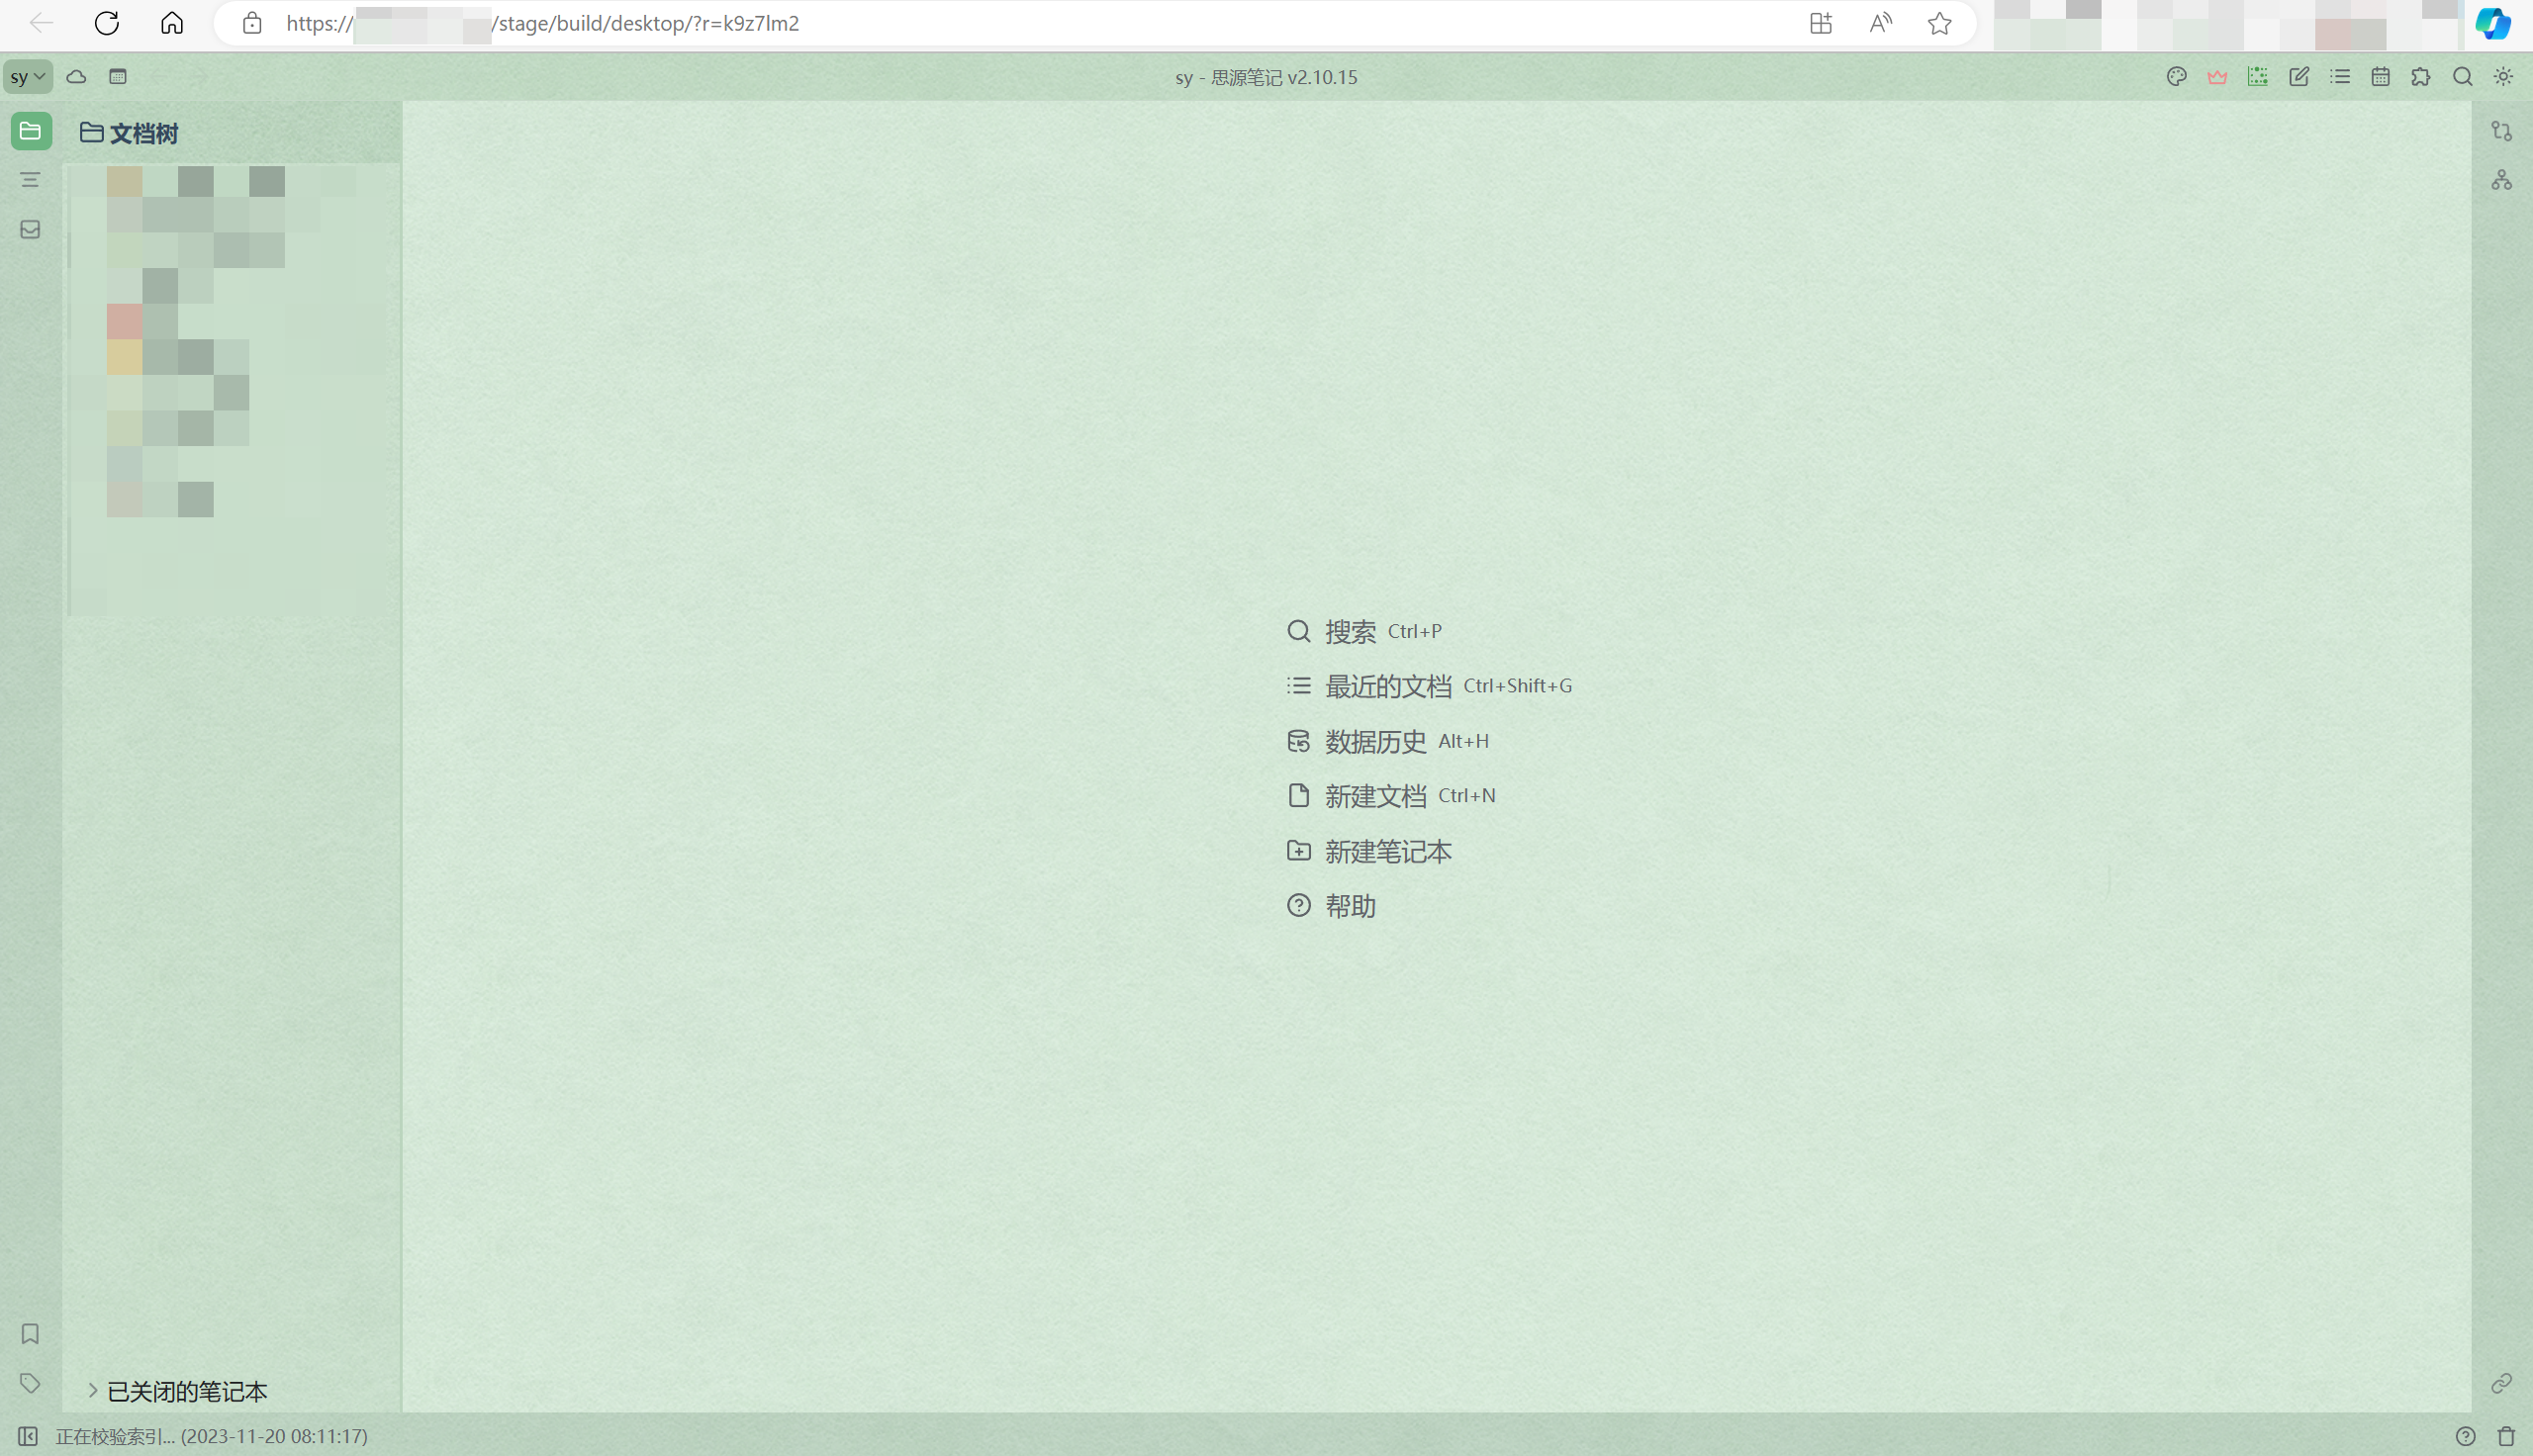Toggle dock visibility at status bar left
This screenshot has width=2533, height=1456.
[28, 1436]
